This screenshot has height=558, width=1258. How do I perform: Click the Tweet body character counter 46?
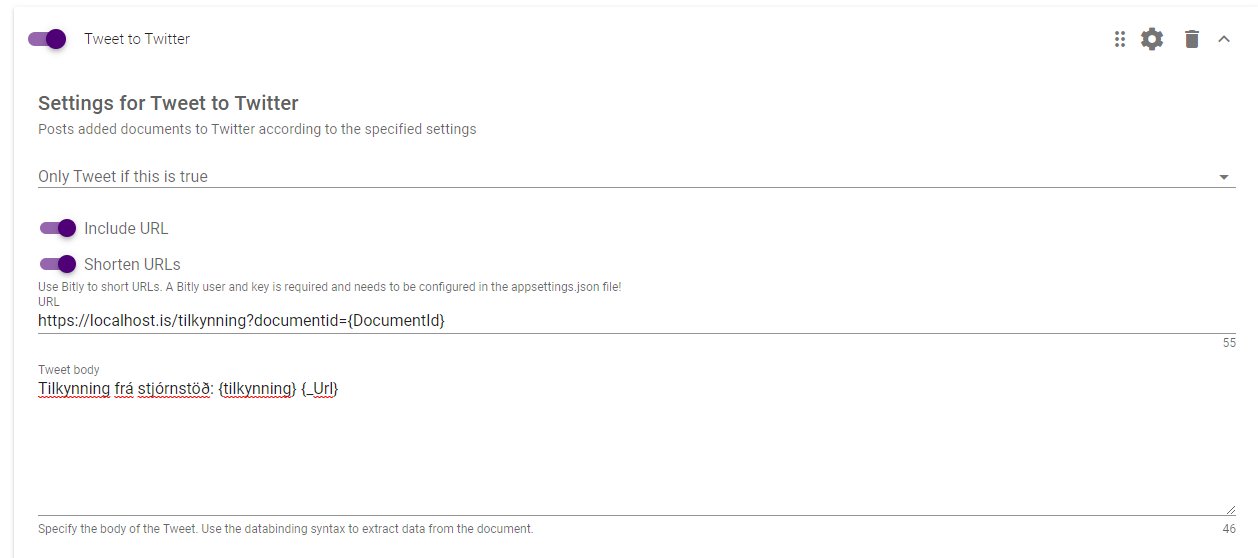tap(1229, 529)
